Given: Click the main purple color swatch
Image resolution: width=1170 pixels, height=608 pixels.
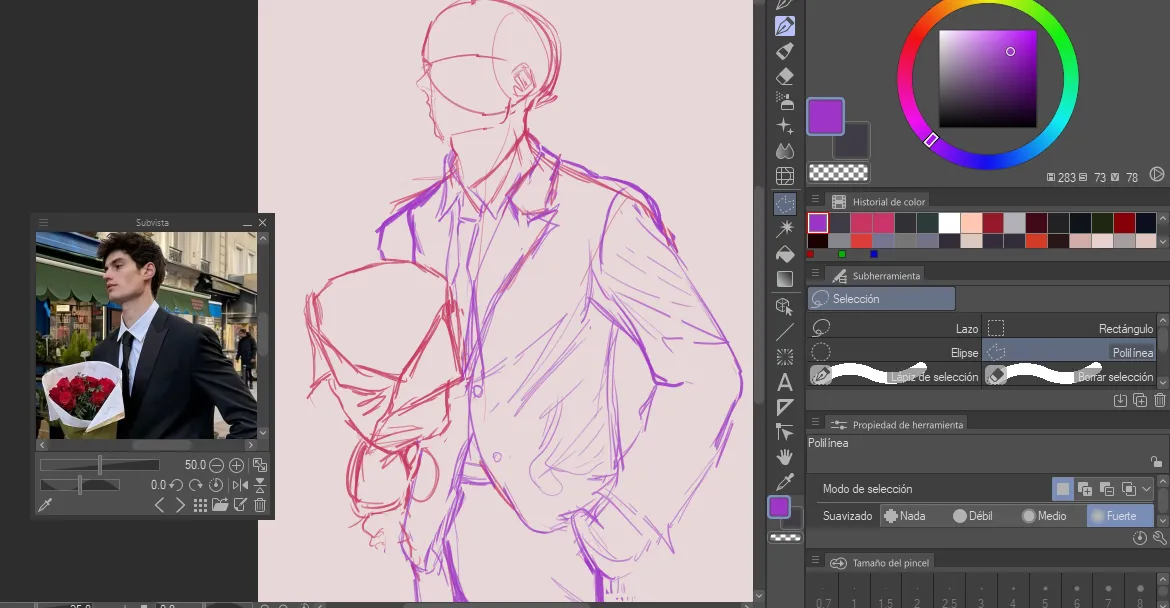Looking at the screenshot, I should coord(825,116).
